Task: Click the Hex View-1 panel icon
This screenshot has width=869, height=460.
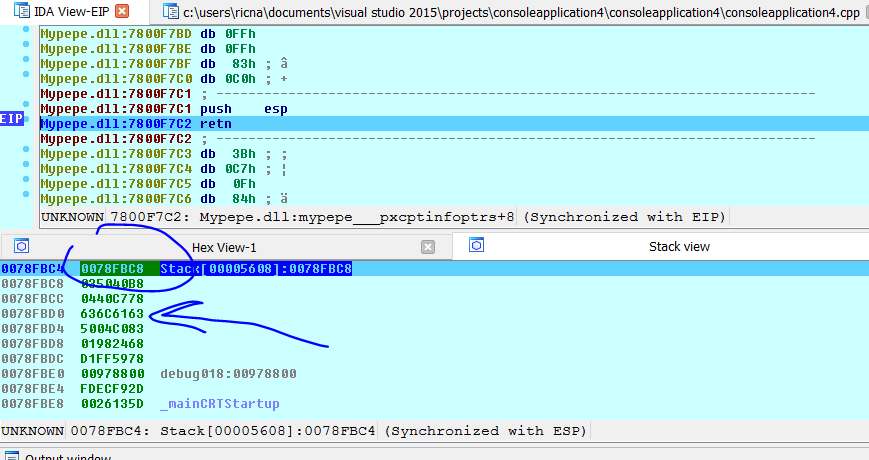Action: [x=22, y=246]
